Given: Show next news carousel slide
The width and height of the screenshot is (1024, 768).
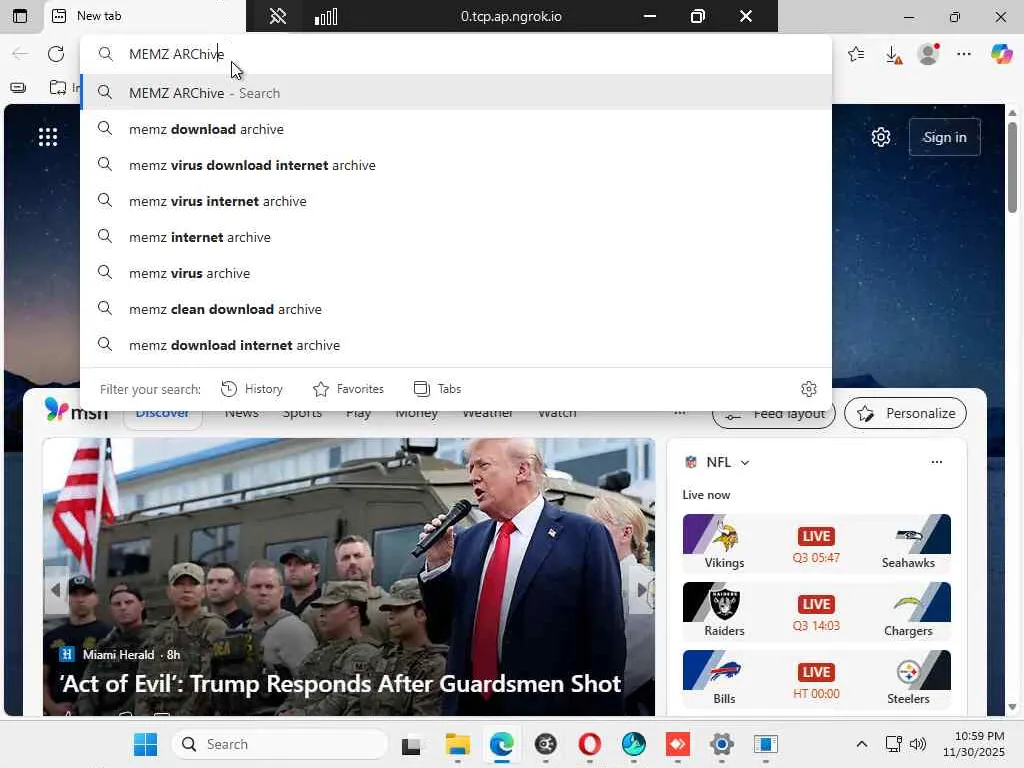Looking at the screenshot, I should (x=642, y=590).
